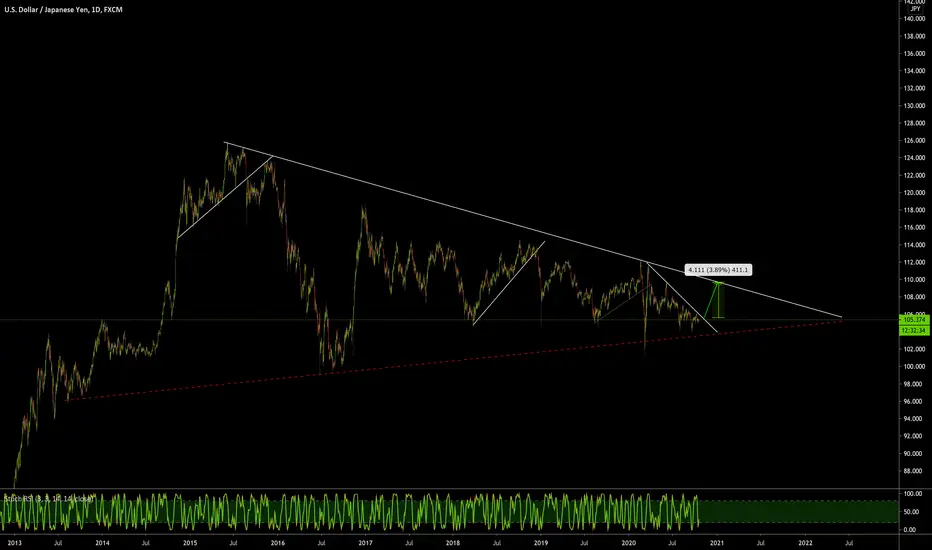932x550 pixels.
Task: Click the 102.000 price axis label
Action: click(914, 349)
